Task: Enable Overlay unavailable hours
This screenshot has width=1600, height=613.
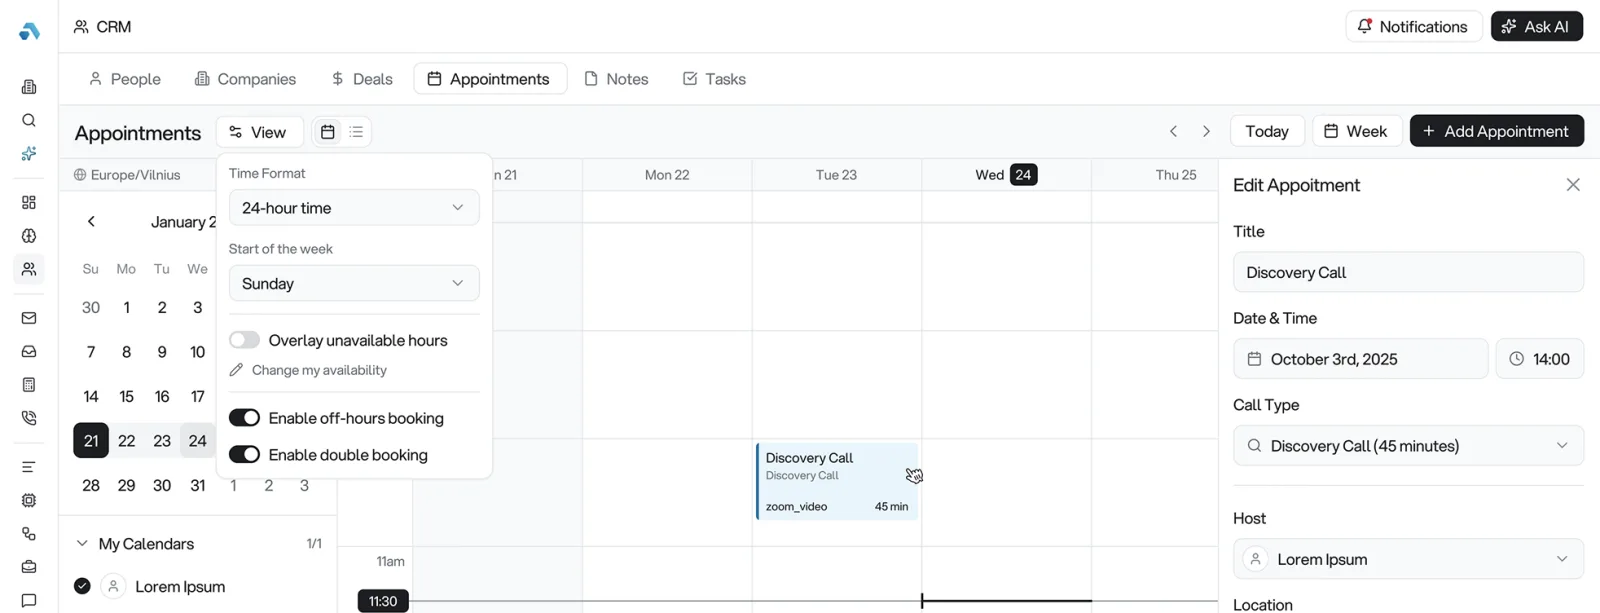Action: 244,340
